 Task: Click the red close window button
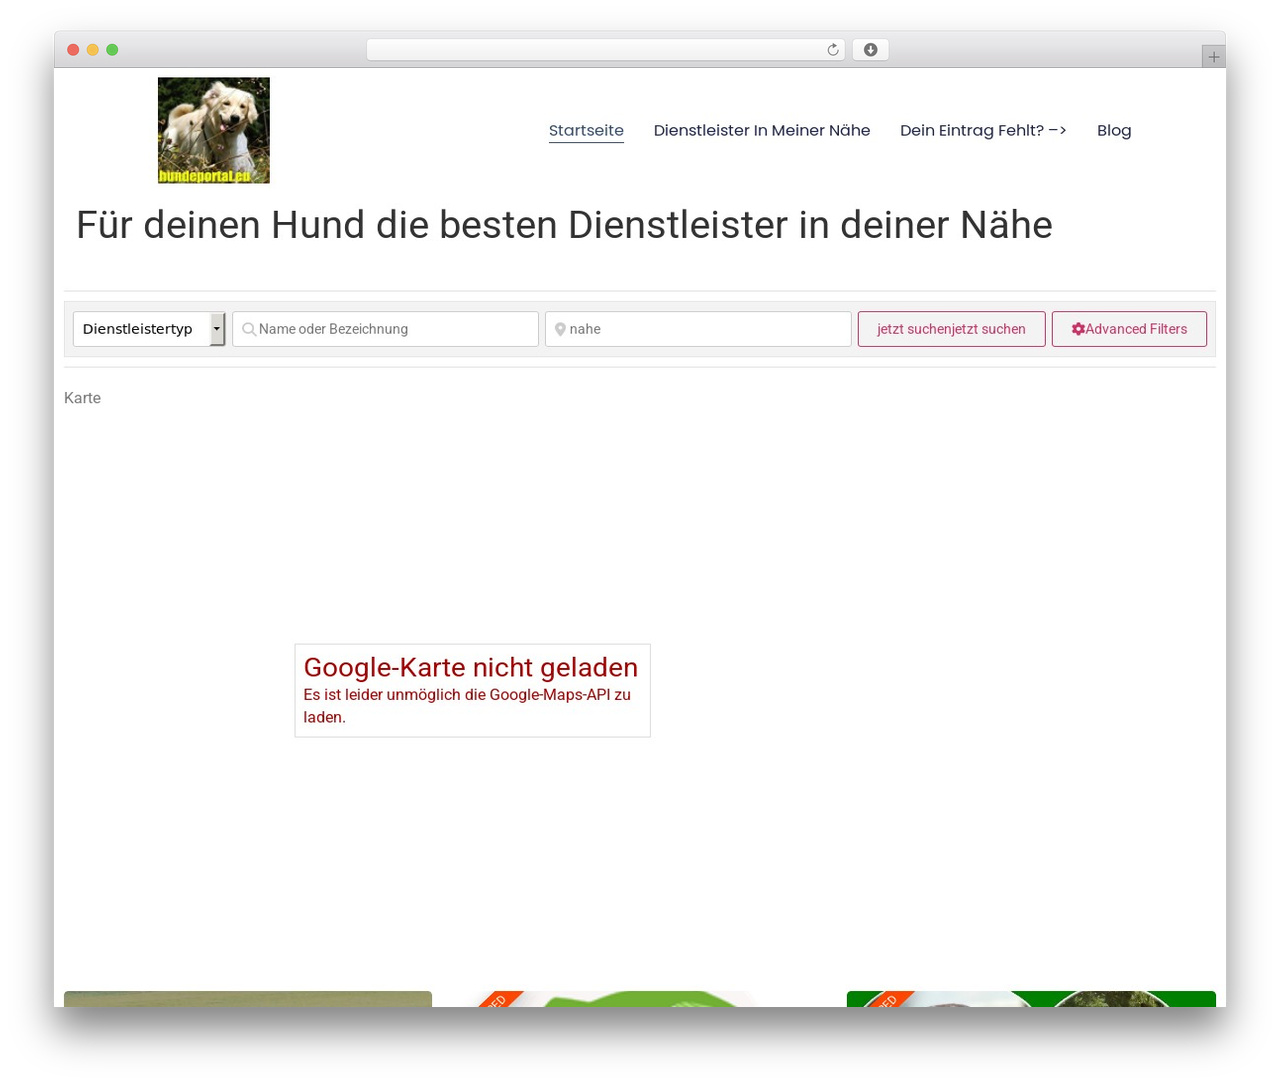click(73, 50)
